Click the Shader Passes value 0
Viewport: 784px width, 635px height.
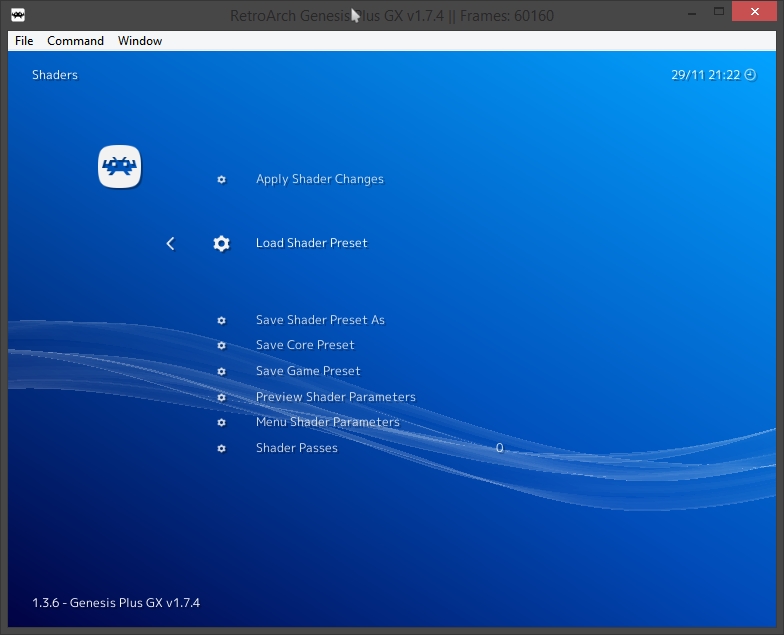pos(500,448)
